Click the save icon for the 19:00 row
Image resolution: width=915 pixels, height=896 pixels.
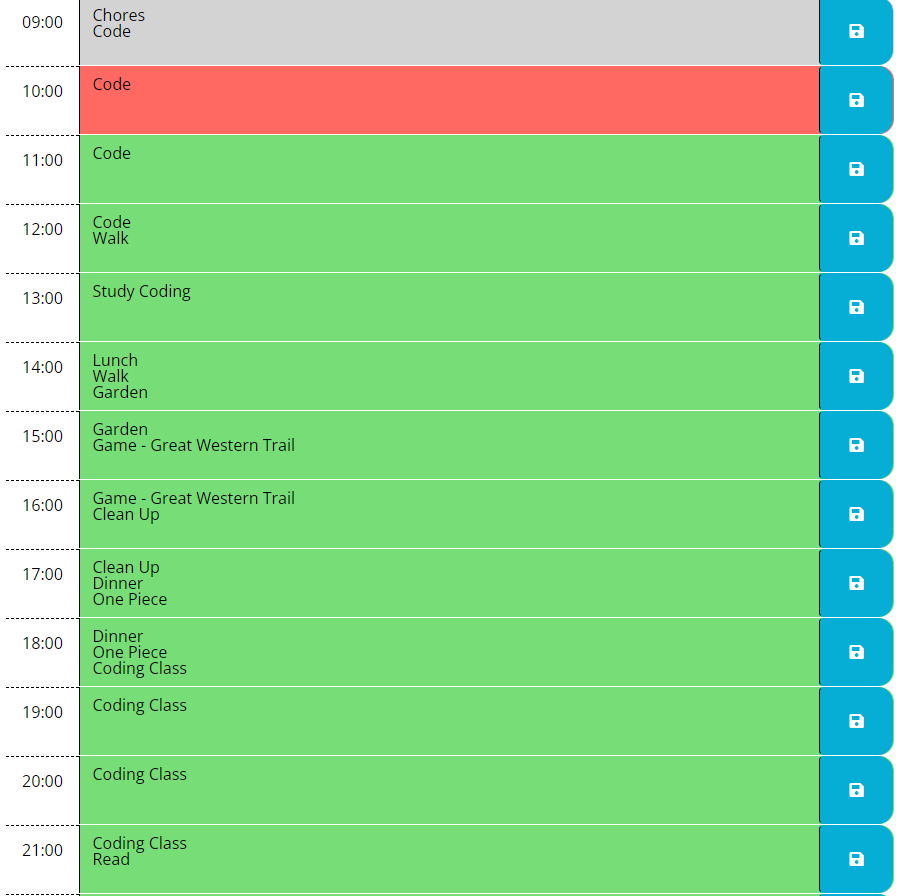coord(856,721)
